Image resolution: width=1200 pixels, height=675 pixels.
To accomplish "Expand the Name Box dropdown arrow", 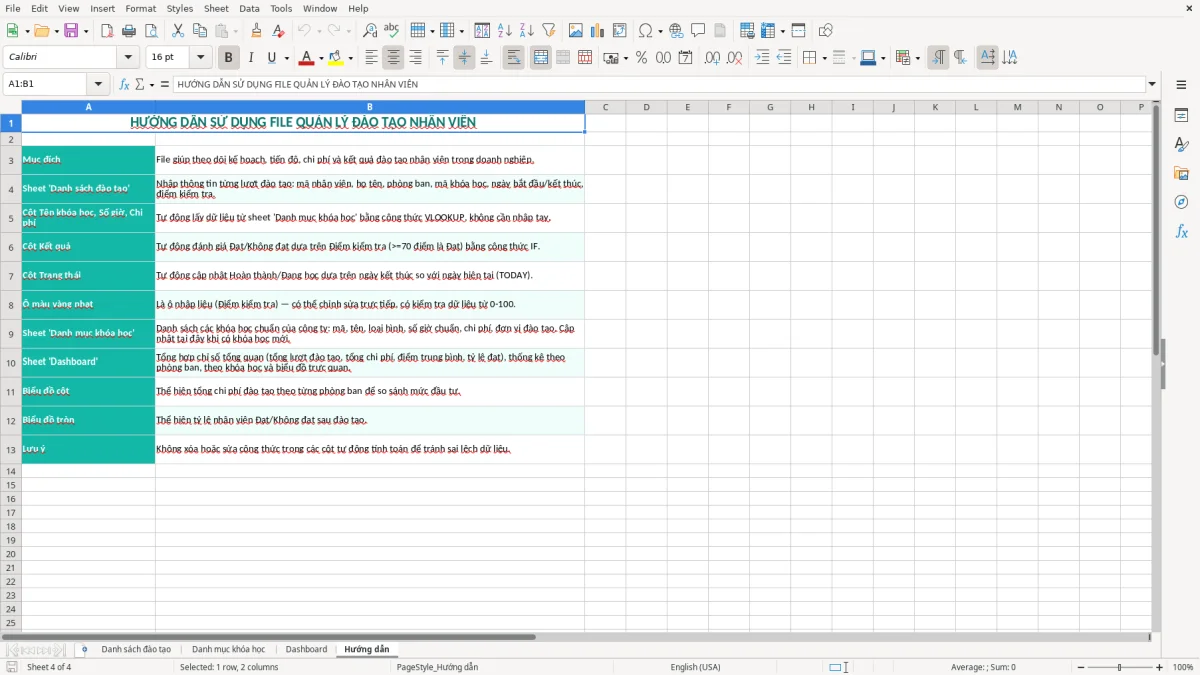I will pos(98,85).
